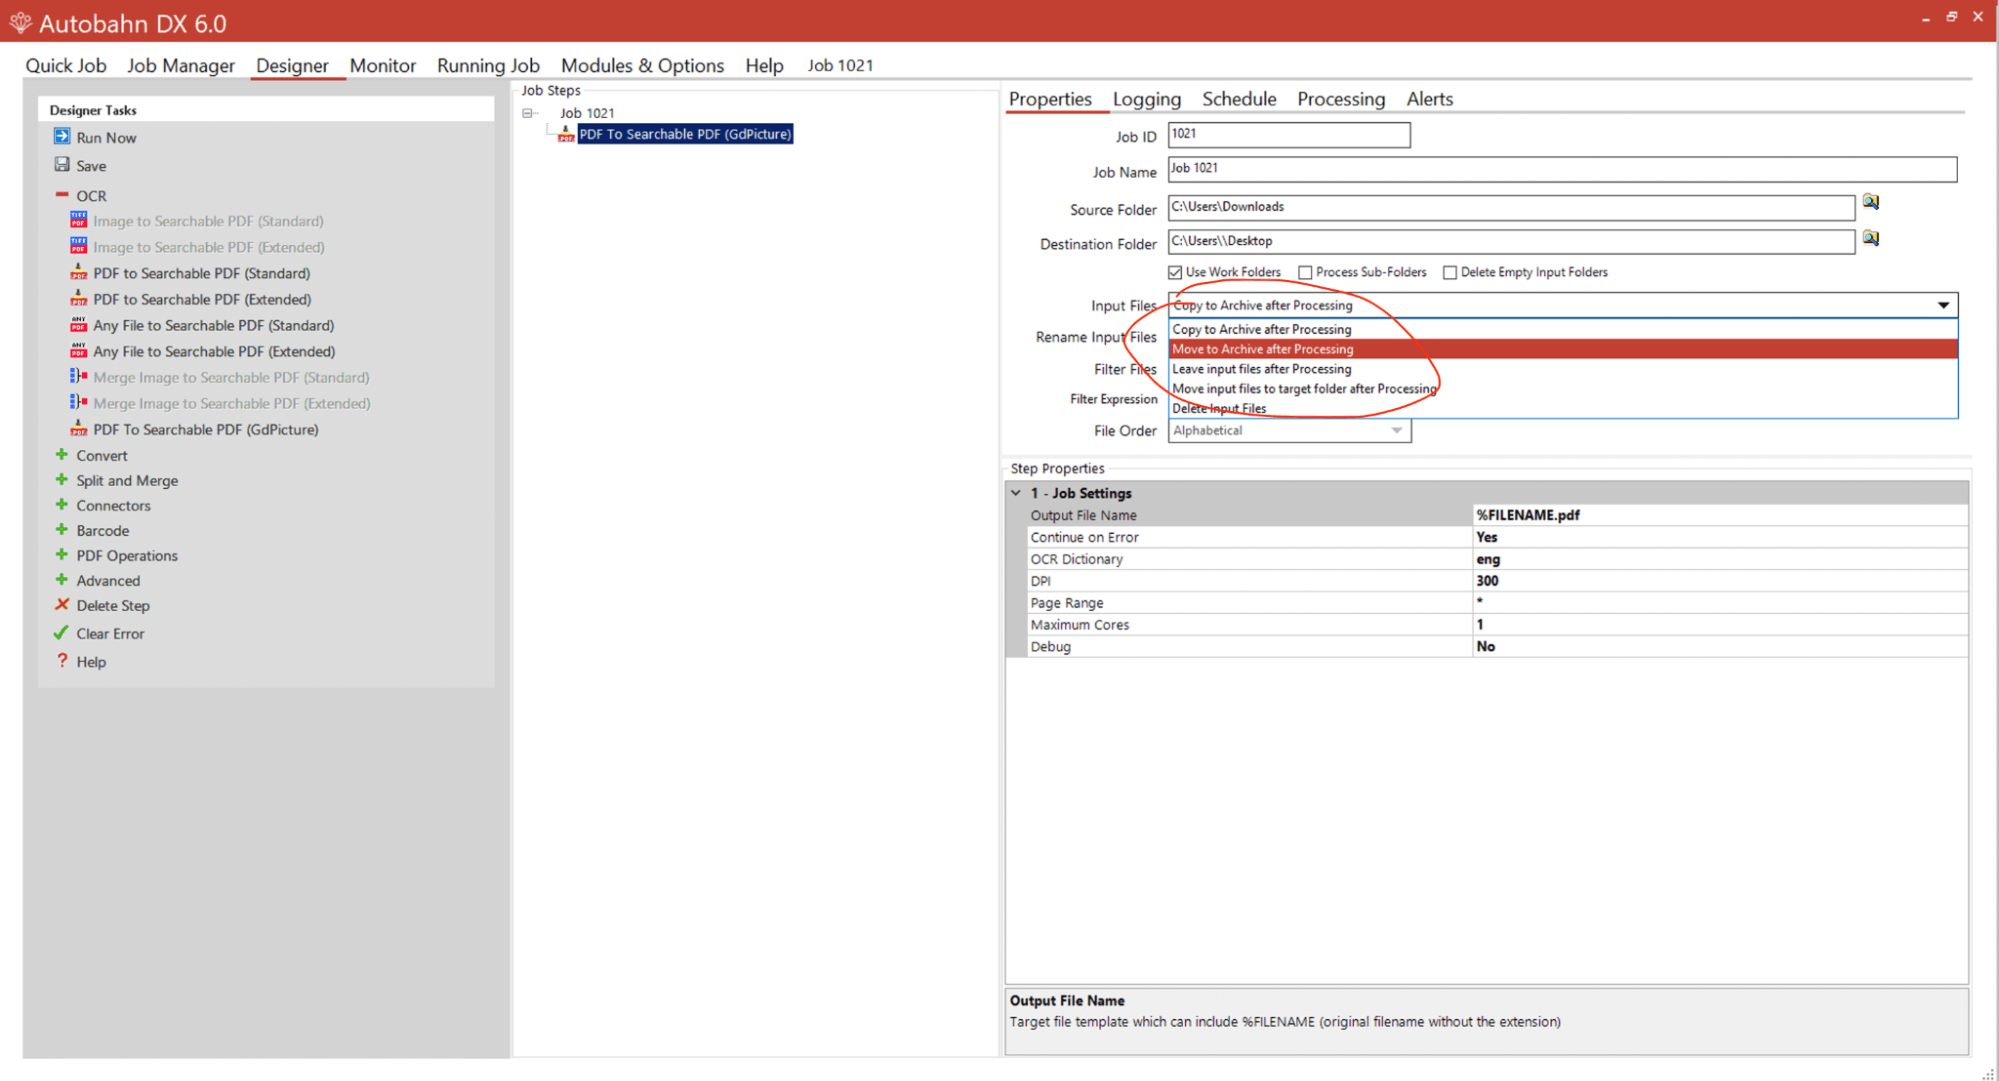
Task: Collapse the OCR task group
Action: click(x=62, y=195)
